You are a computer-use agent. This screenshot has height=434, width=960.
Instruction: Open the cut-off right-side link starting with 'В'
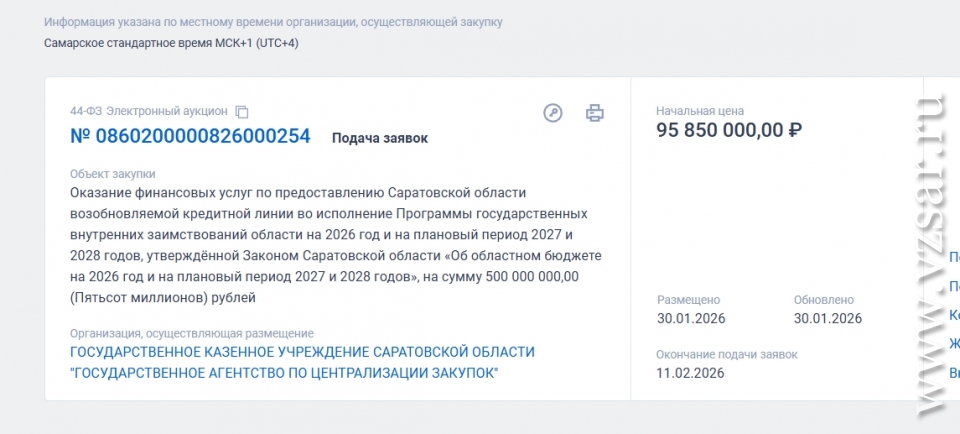click(954, 373)
